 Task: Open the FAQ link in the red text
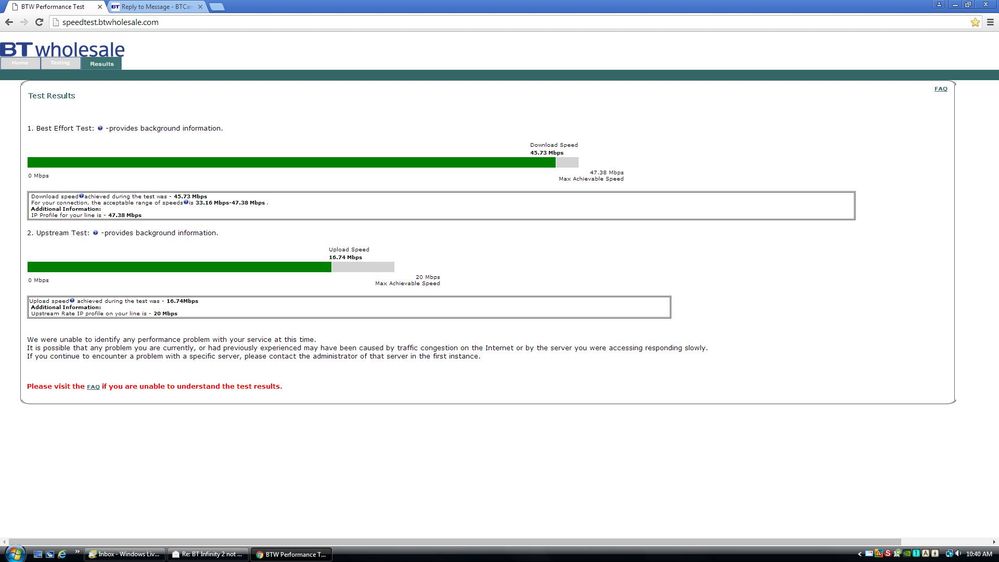[93, 387]
